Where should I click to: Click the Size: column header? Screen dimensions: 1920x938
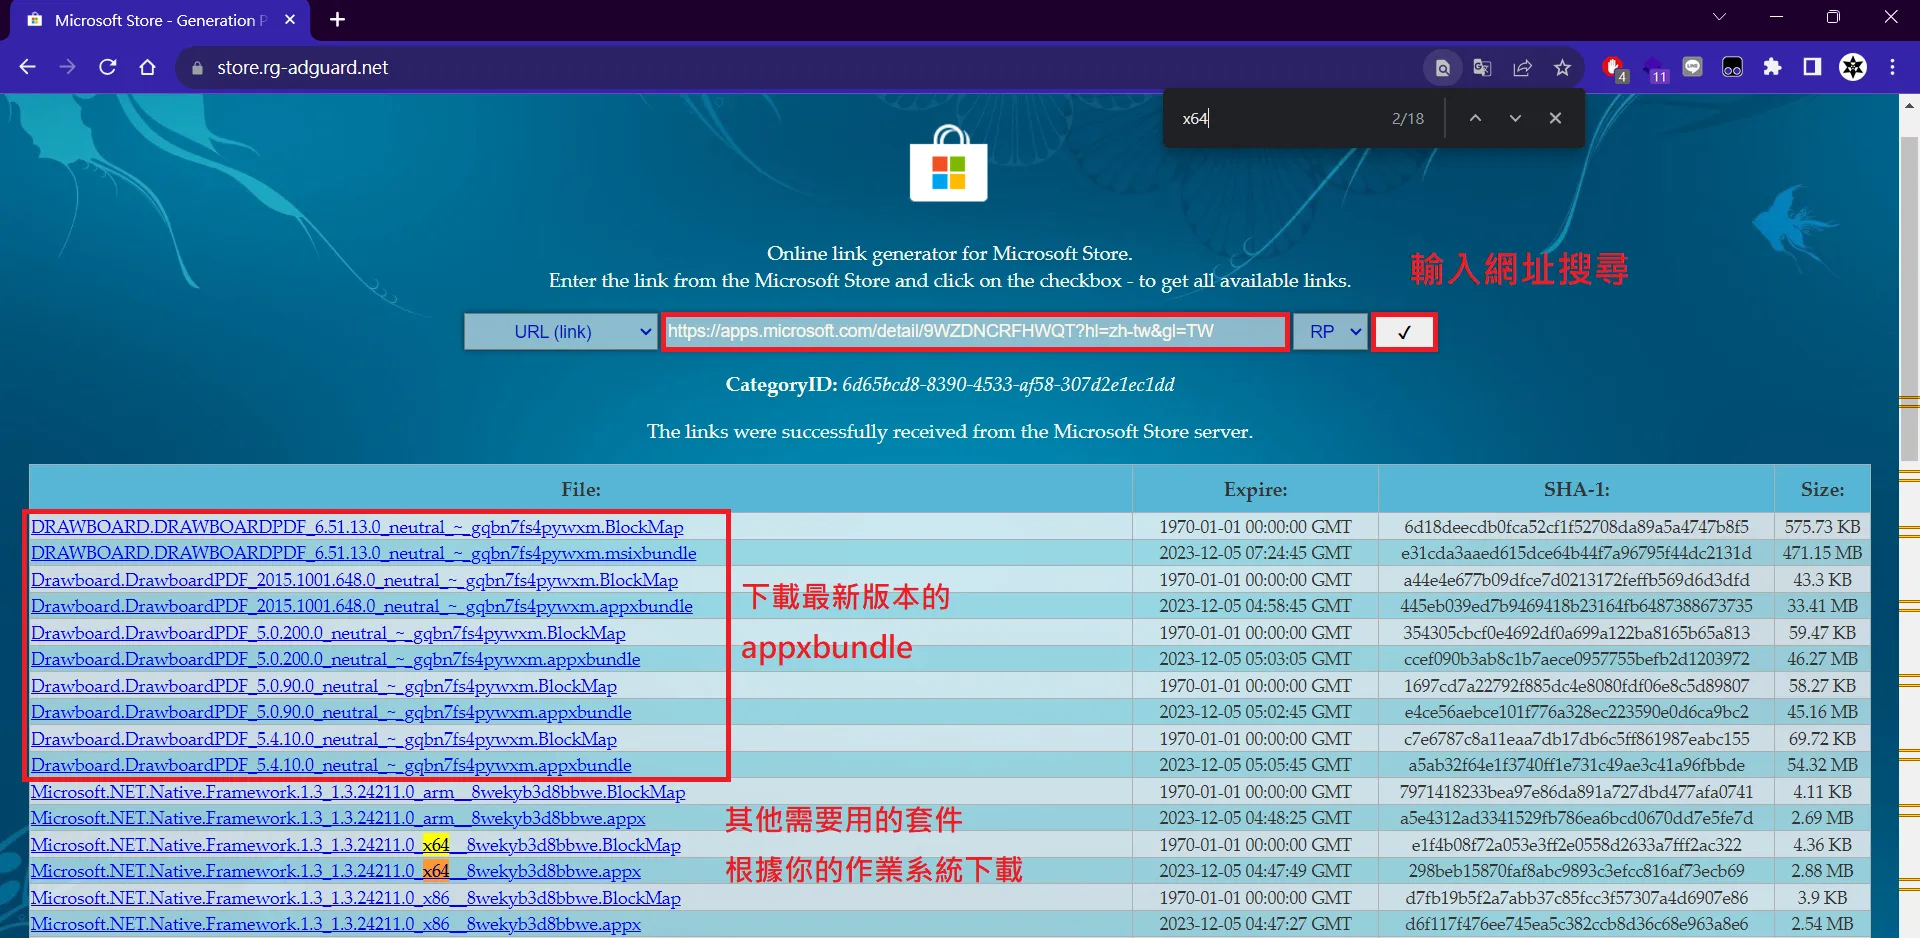tap(1822, 490)
